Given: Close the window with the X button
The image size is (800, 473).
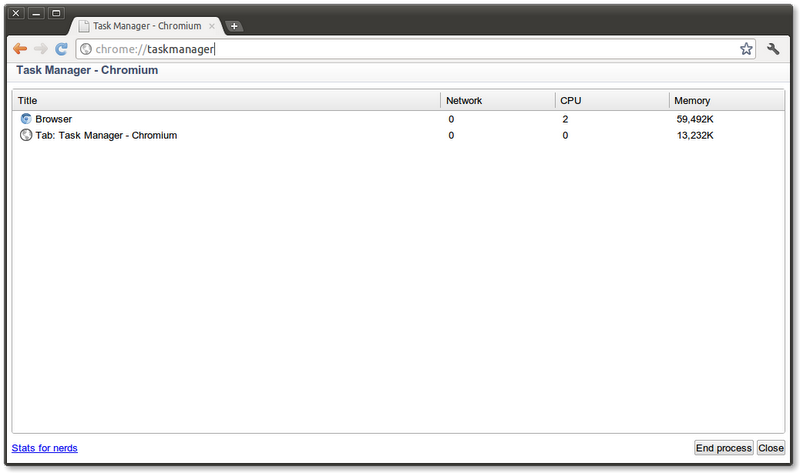Looking at the screenshot, I should pyautogui.click(x=16, y=13).
